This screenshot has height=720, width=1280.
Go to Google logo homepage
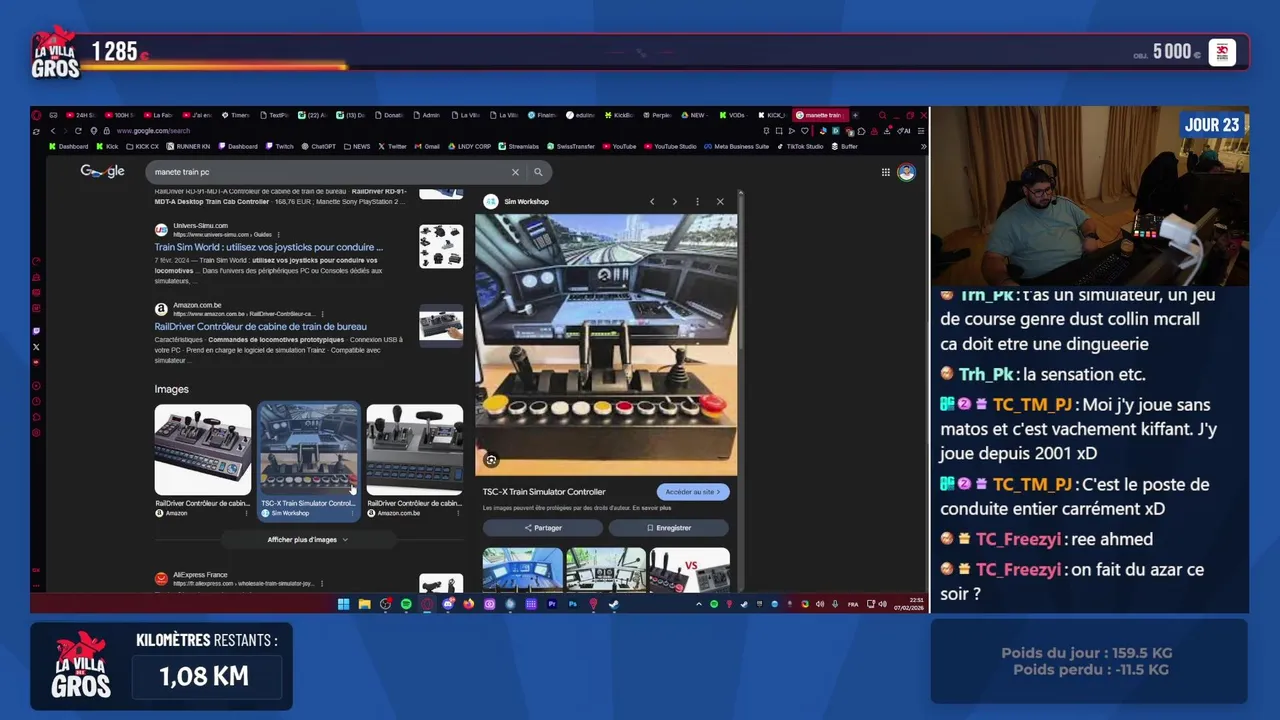pyautogui.click(x=102, y=171)
